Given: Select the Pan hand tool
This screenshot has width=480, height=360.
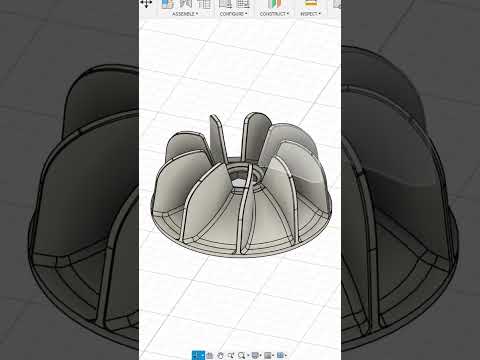Looking at the screenshot, I should [x=220, y=356].
